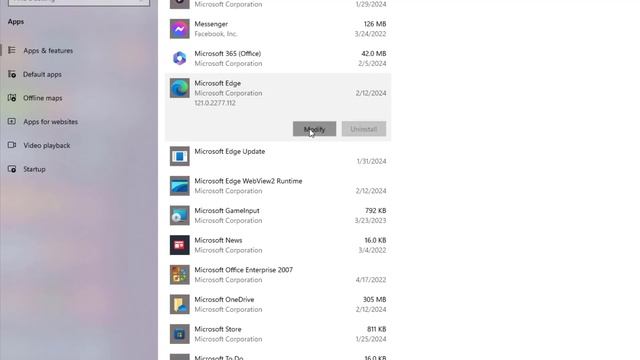The image size is (640, 360).
Task: Click the Microsoft OneDrive icon
Action: pos(180,304)
